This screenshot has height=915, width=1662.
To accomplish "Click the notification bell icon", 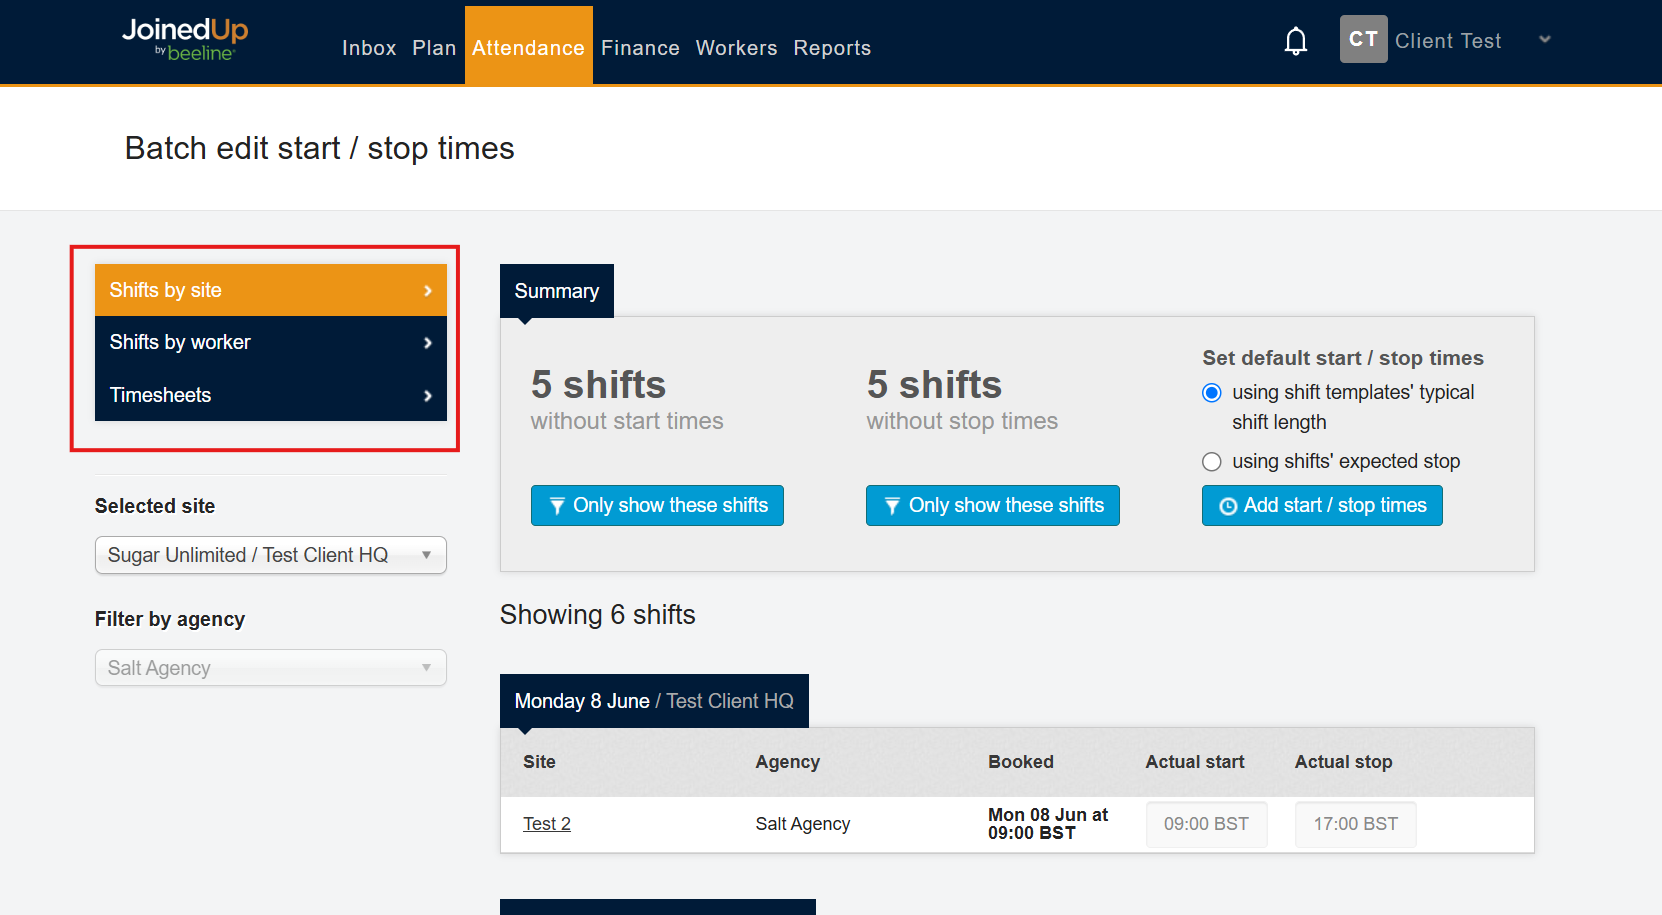I will click(x=1296, y=41).
